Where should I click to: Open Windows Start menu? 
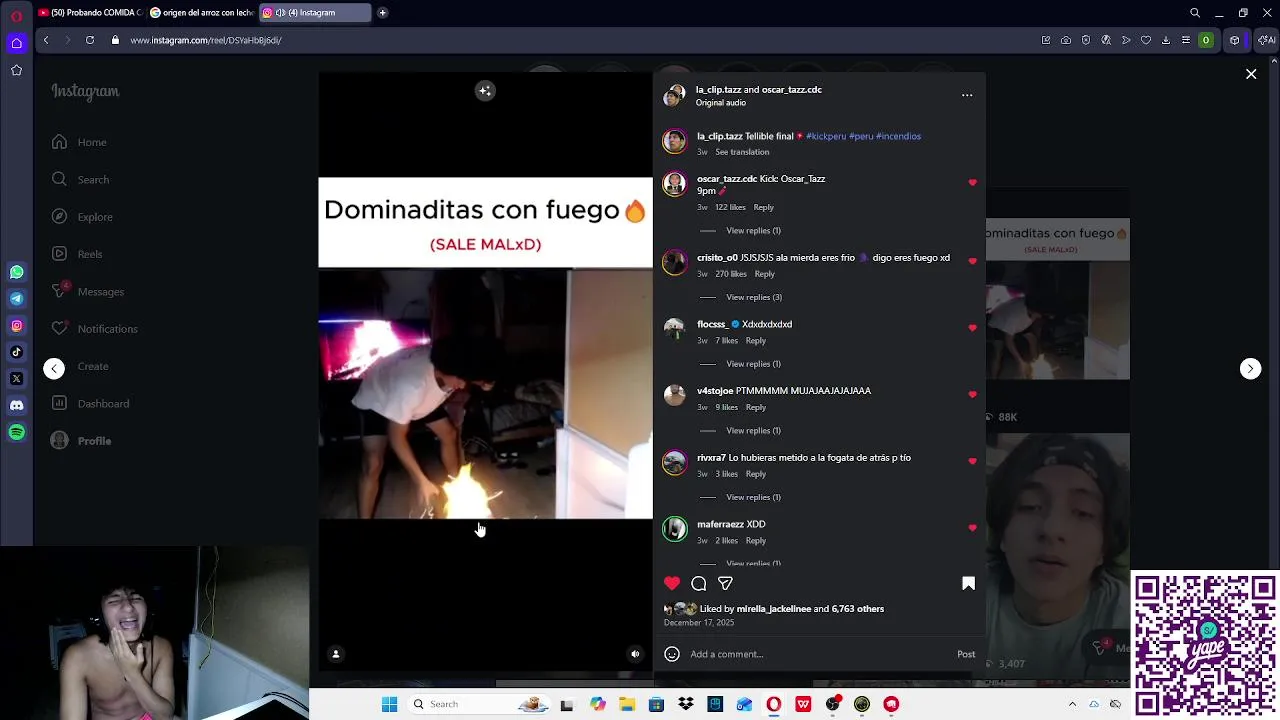pyautogui.click(x=390, y=704)
